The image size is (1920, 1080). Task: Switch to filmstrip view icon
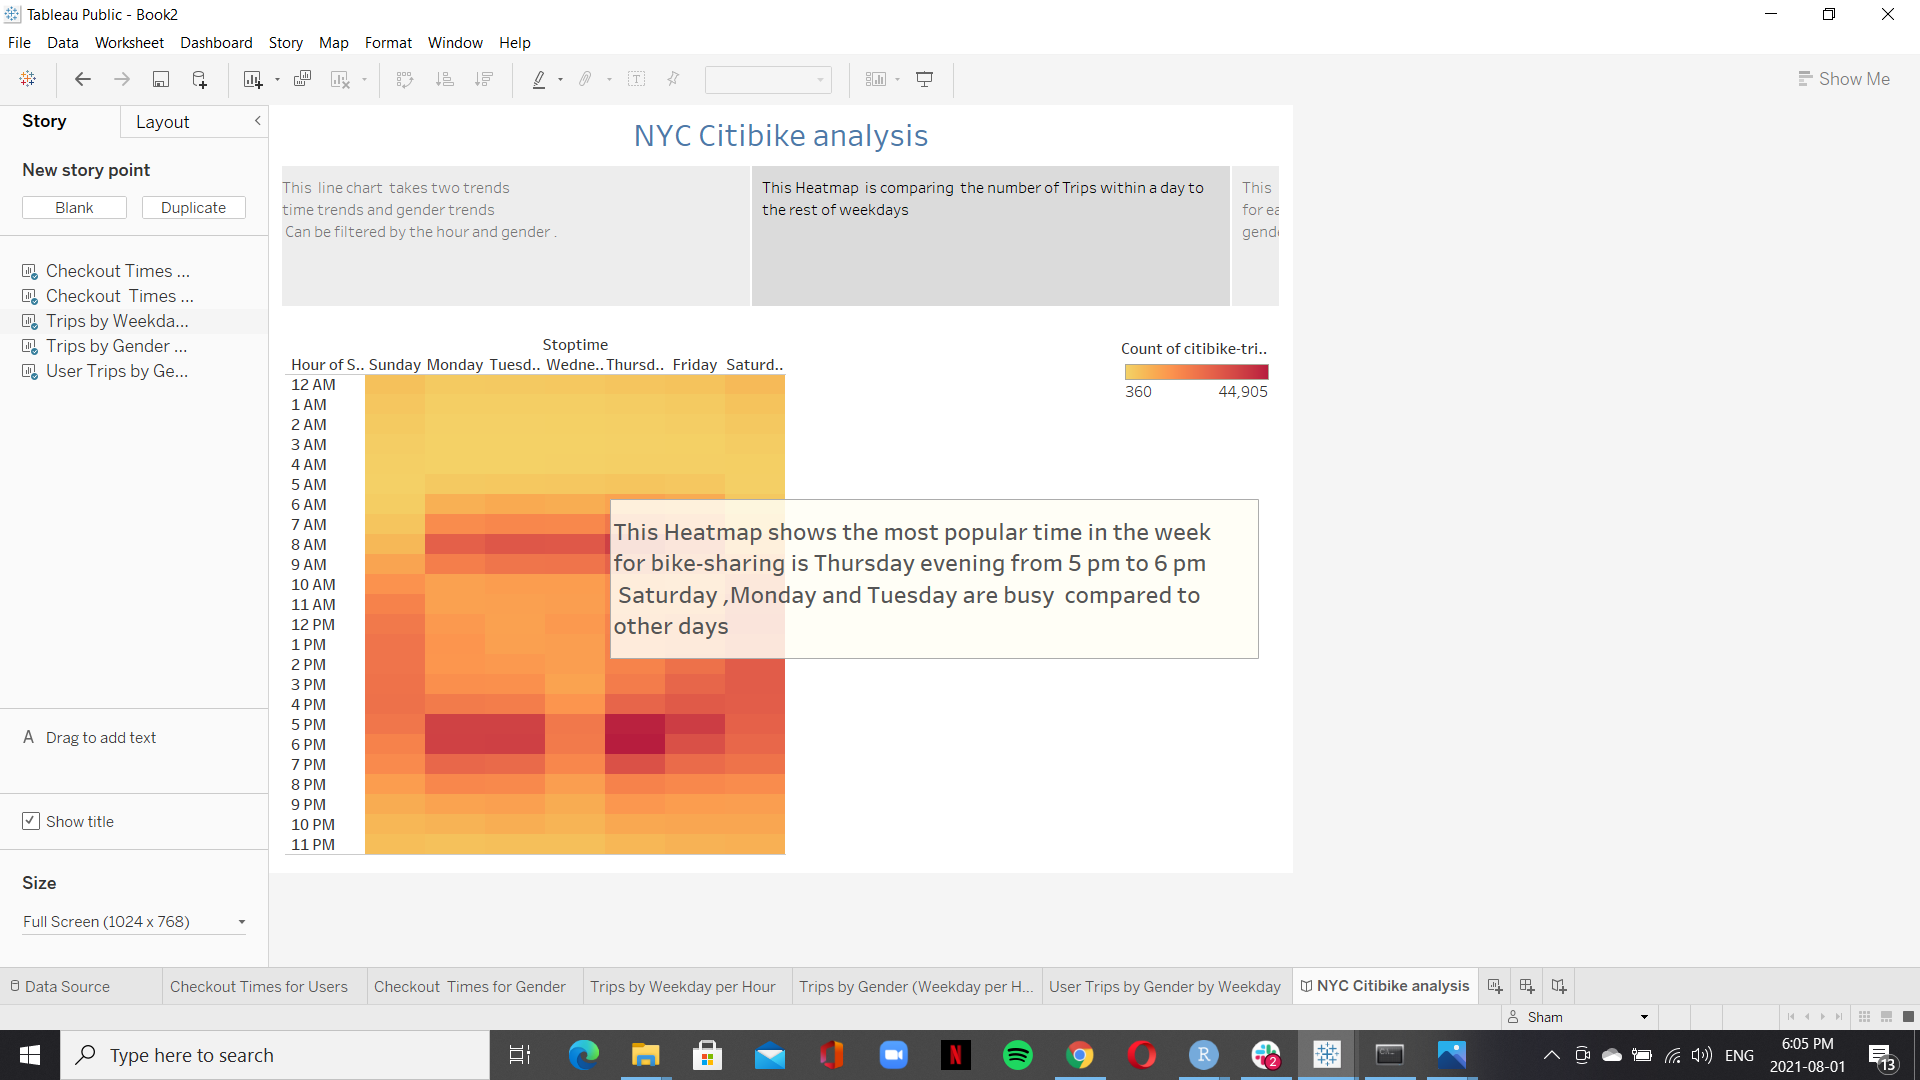click(x=1886, y=1017)
